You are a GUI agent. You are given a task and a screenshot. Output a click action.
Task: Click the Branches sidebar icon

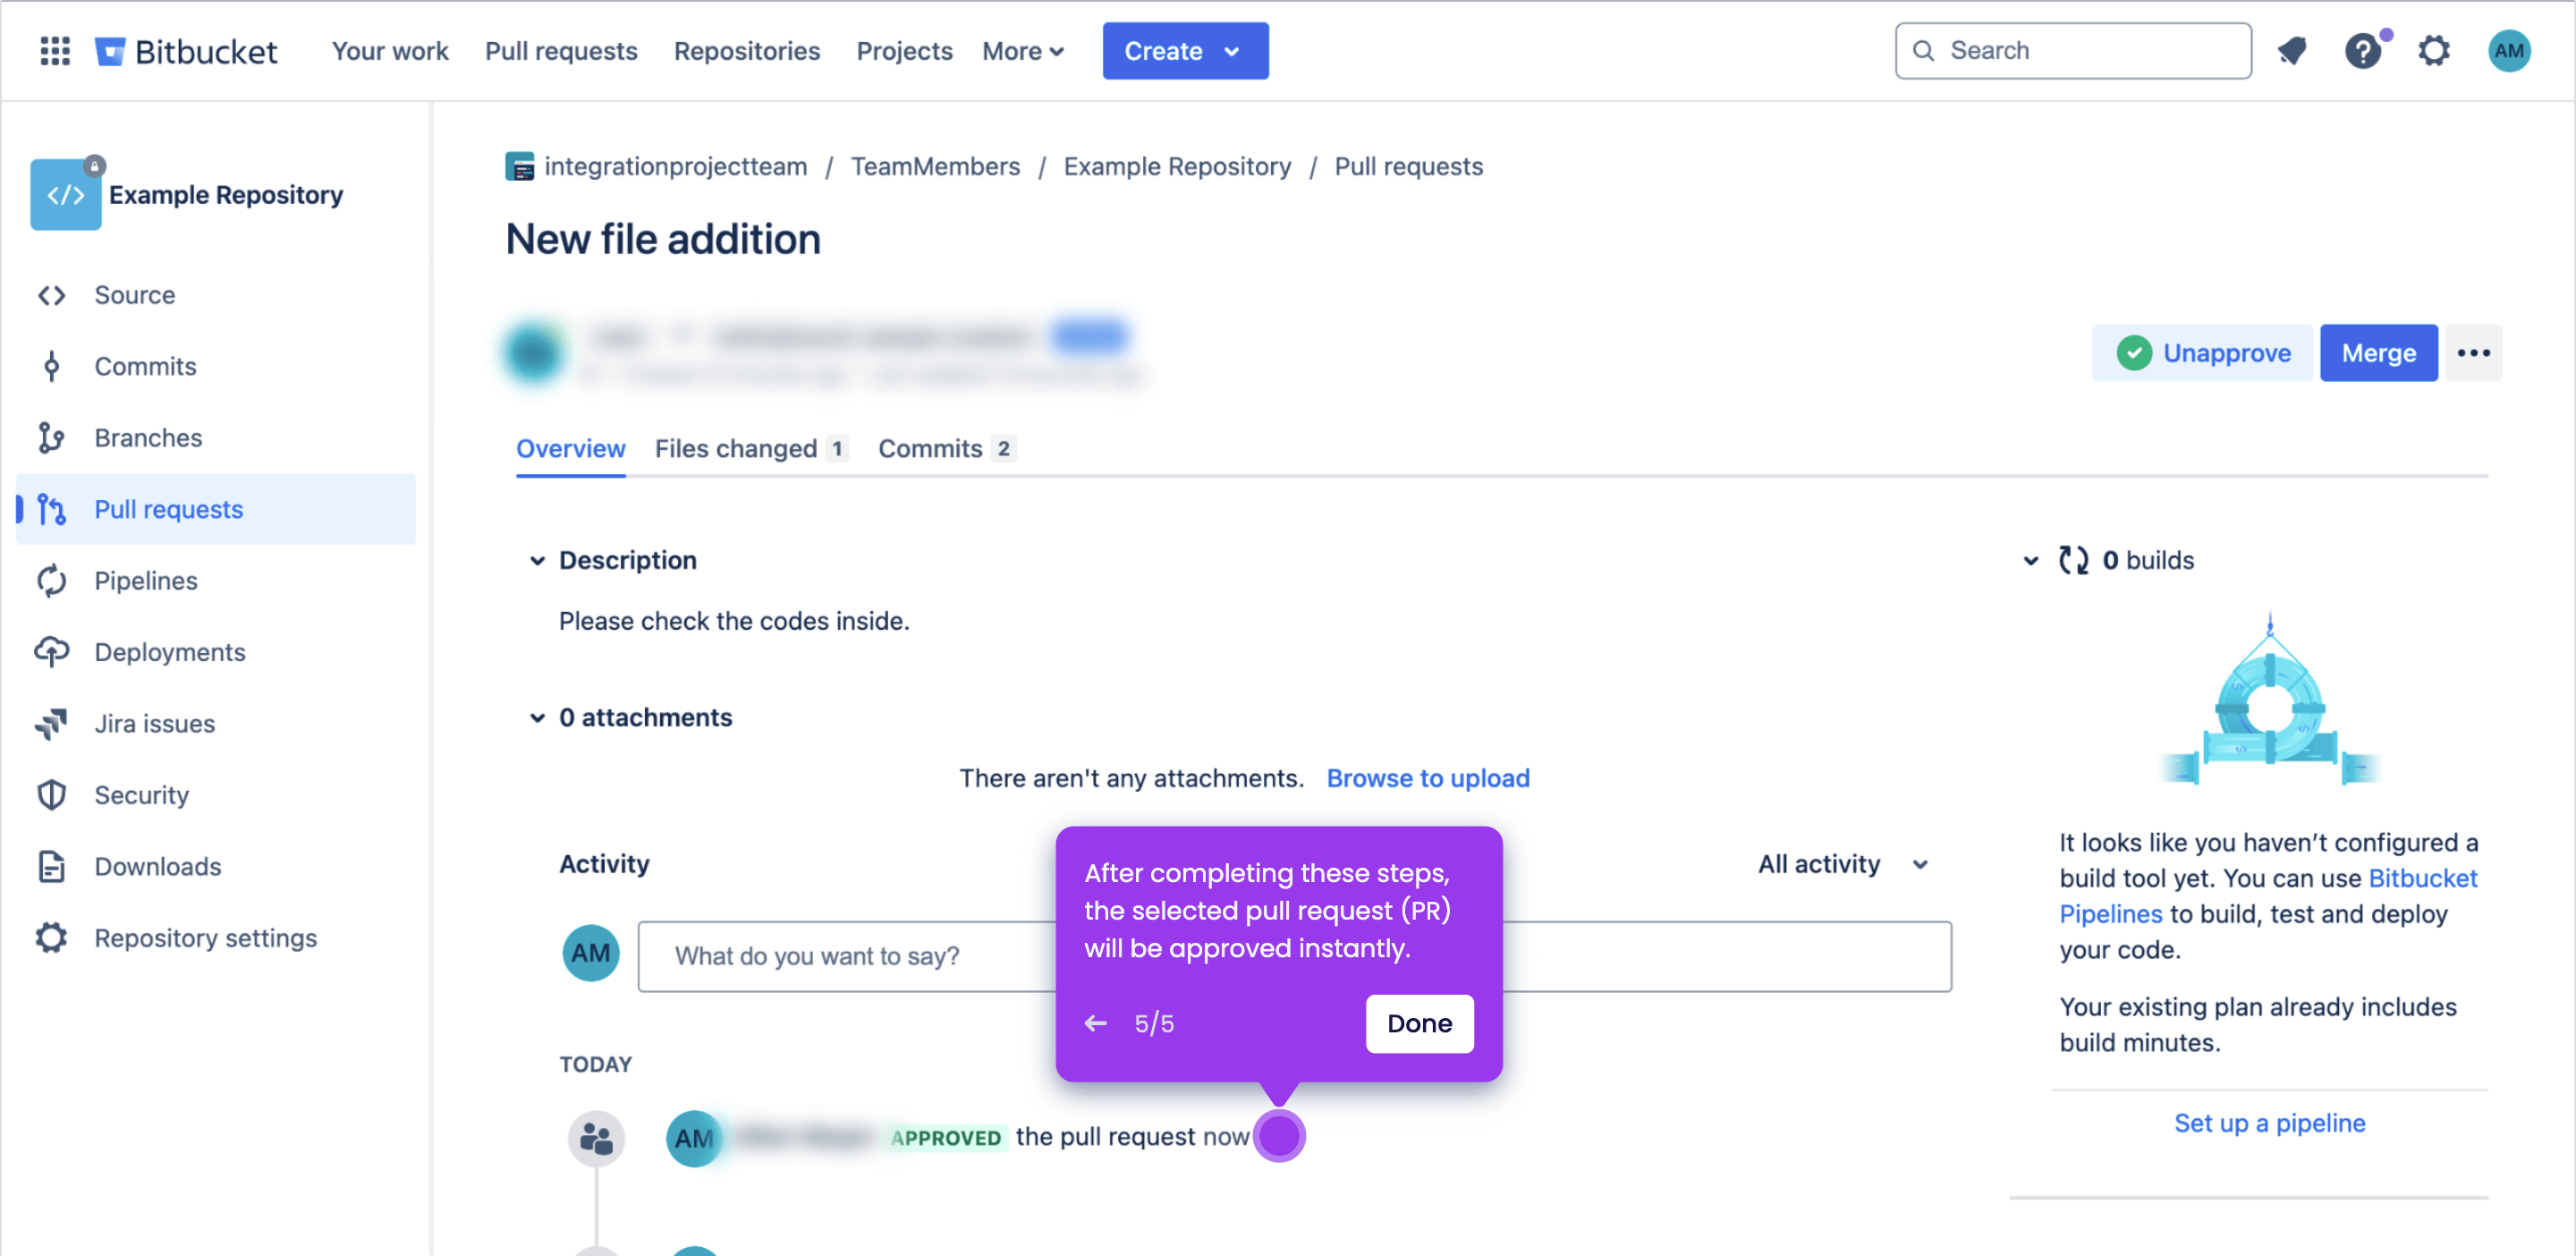point(52,438)
